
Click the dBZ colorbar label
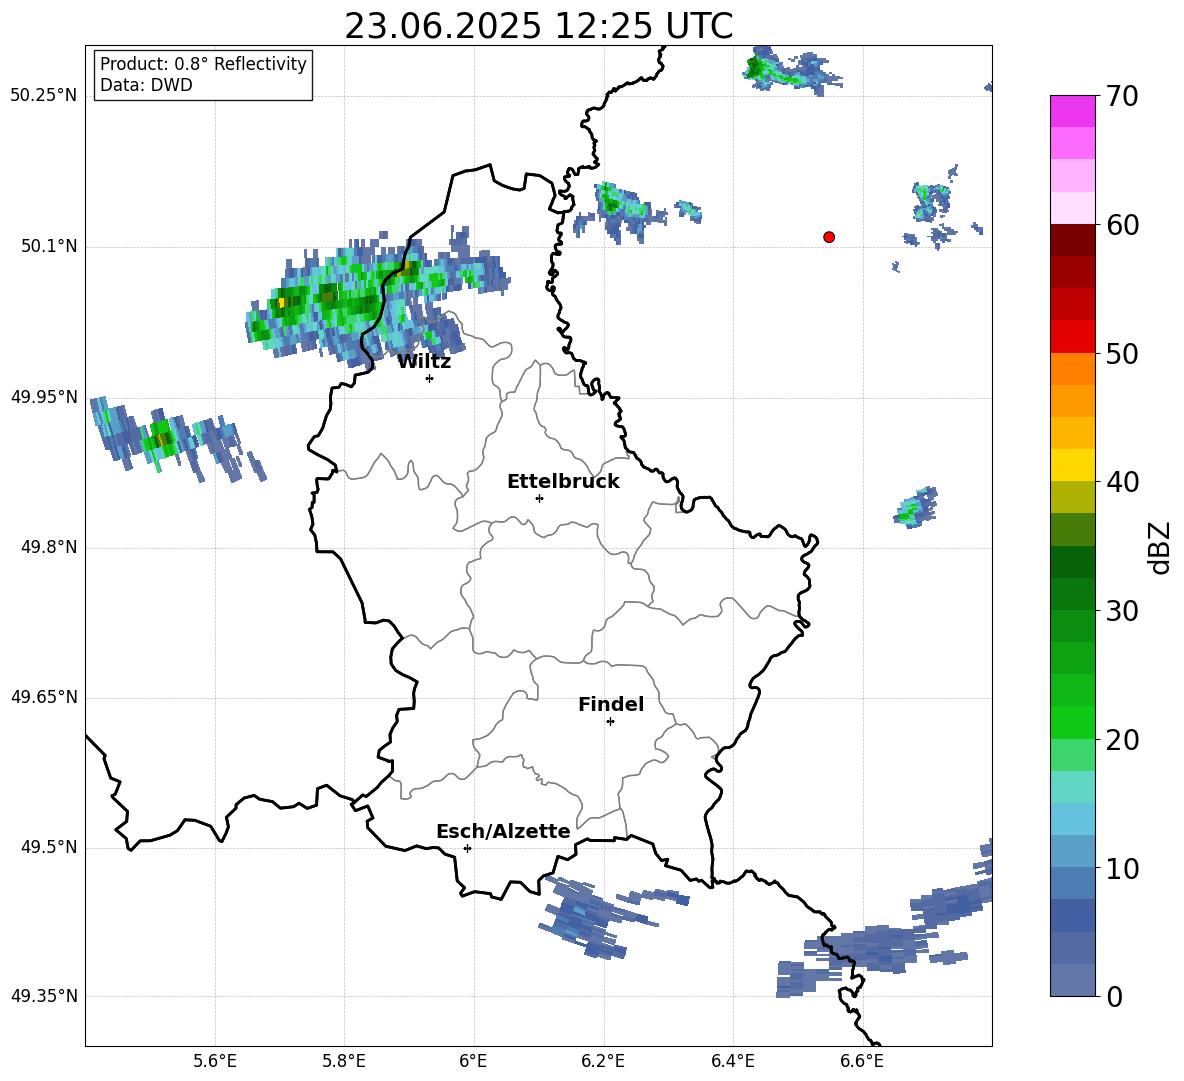pyautogui.click(x=1158, y=547)
